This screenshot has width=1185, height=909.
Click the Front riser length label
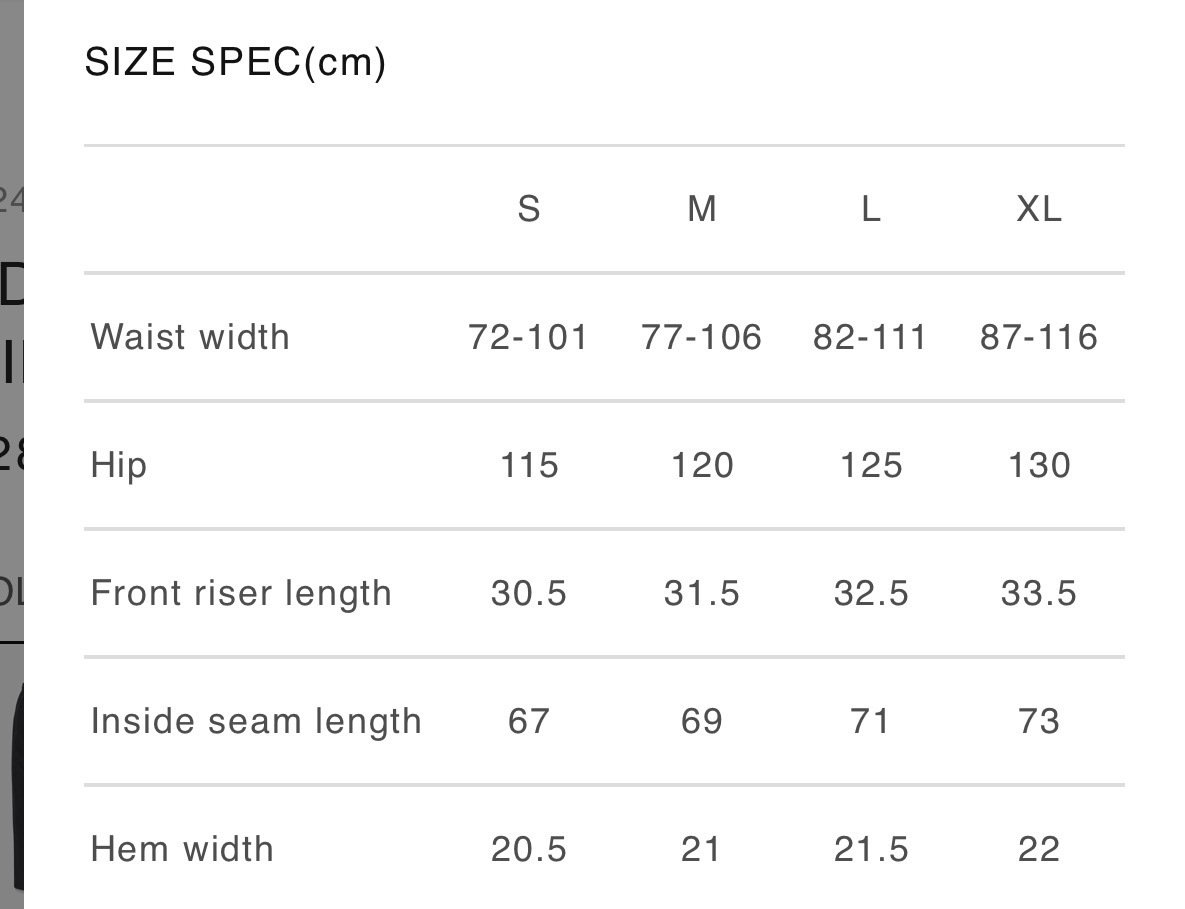click(x=241, y=593)
